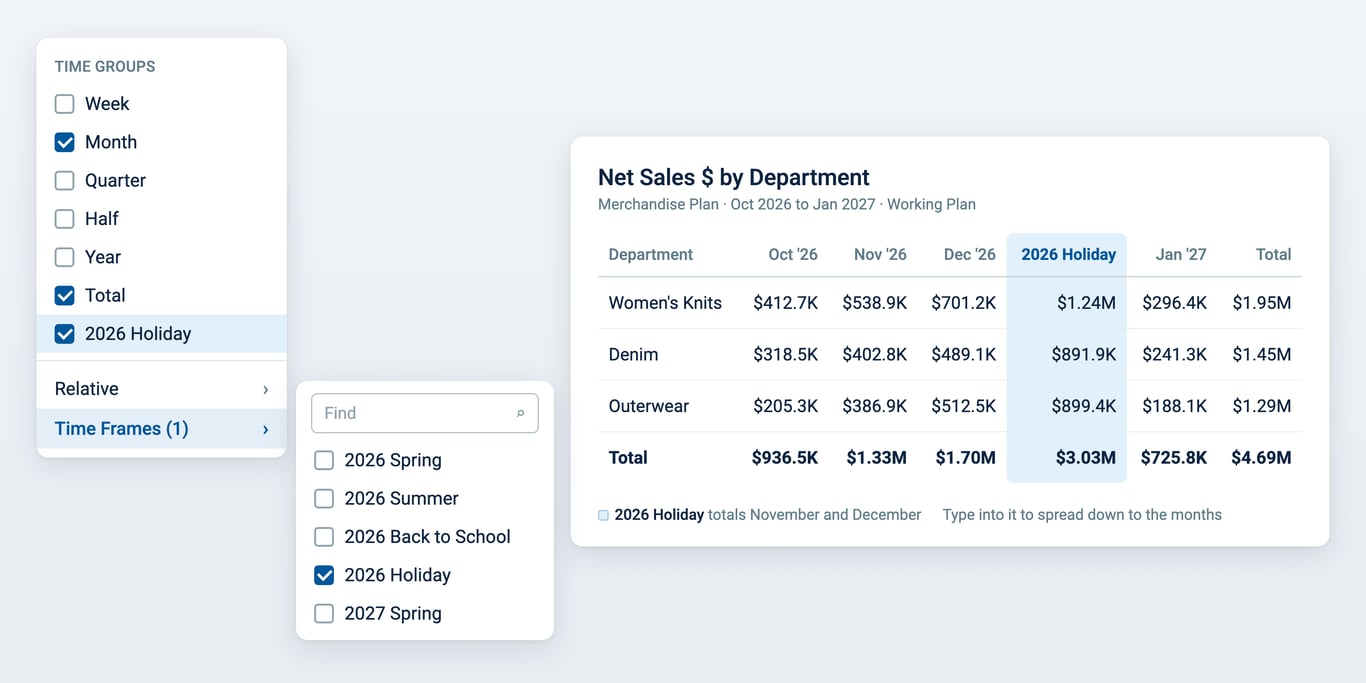Image resolution: width=1366 pixels, height=683 pixels.
Task: Click the $1.45M total cell
Action: coord(1262,354)
